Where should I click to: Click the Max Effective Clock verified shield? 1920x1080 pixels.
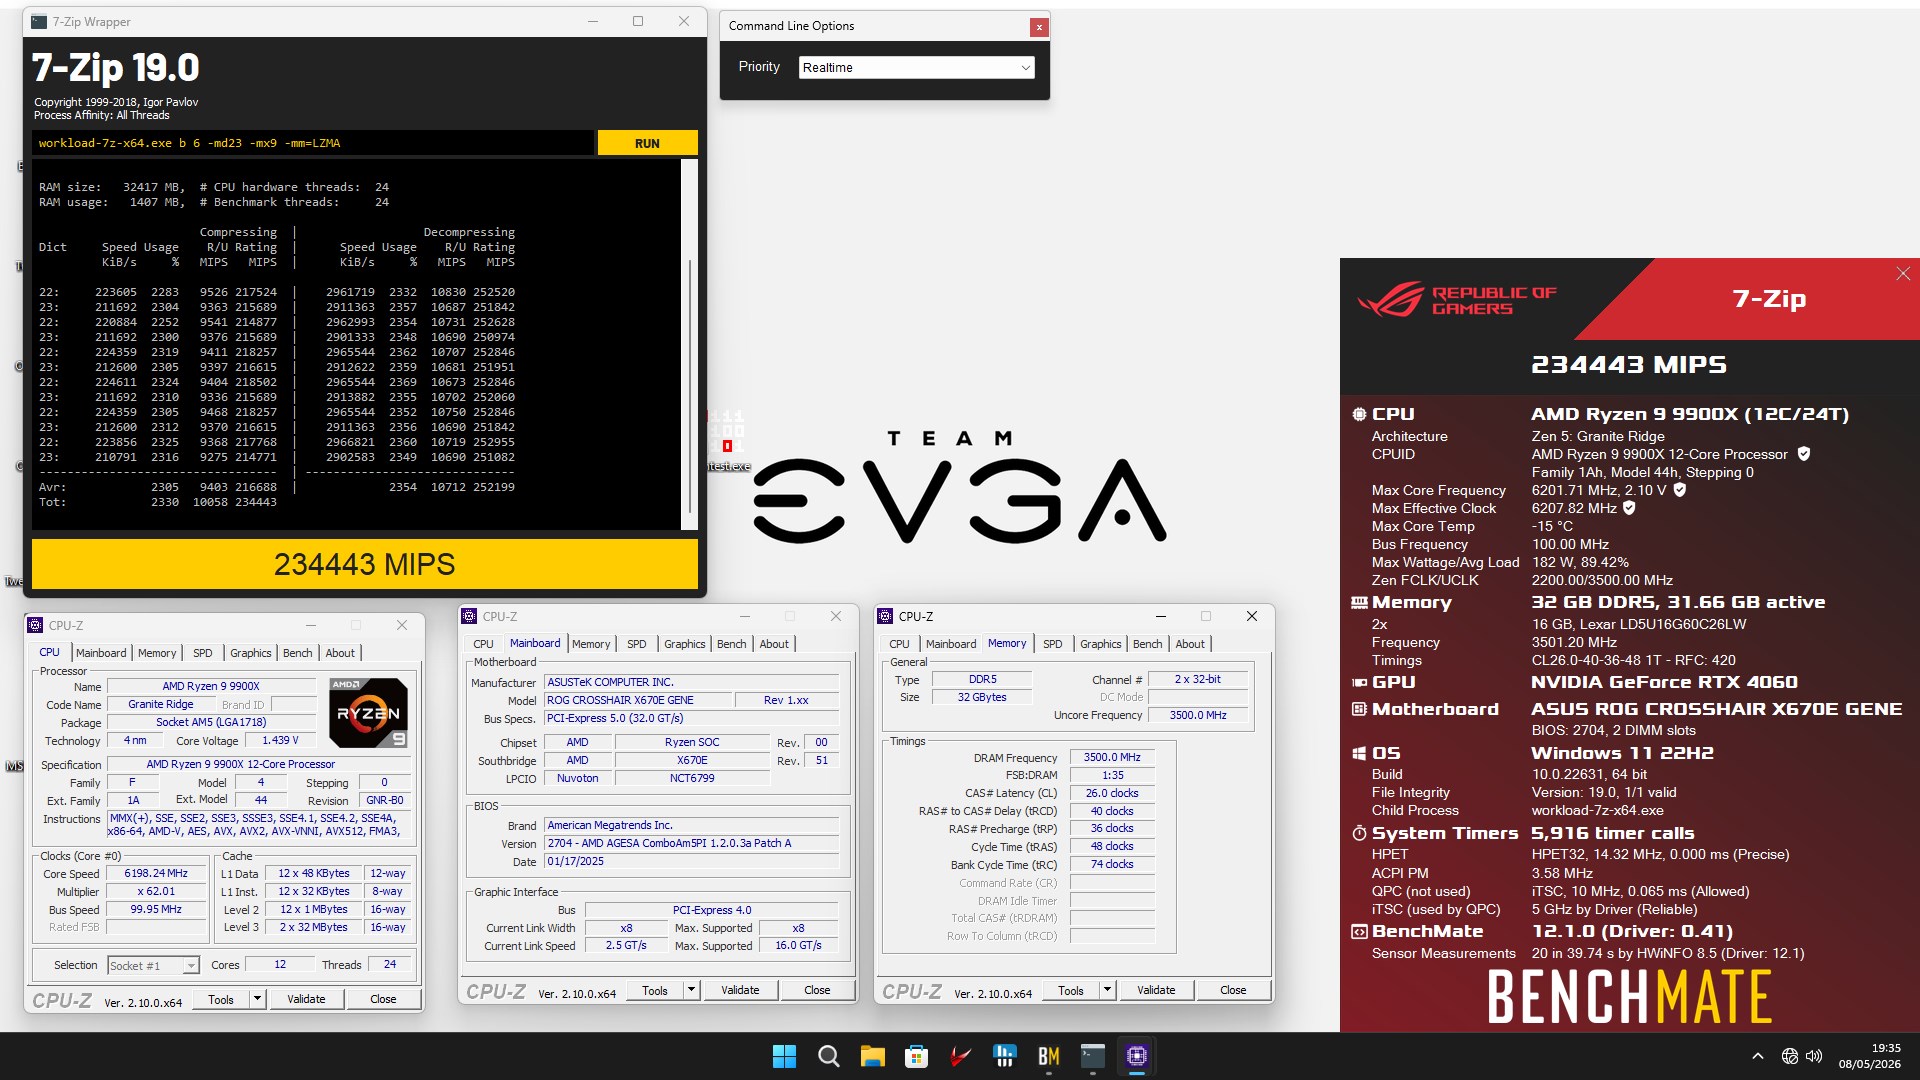coord(1629,508)
